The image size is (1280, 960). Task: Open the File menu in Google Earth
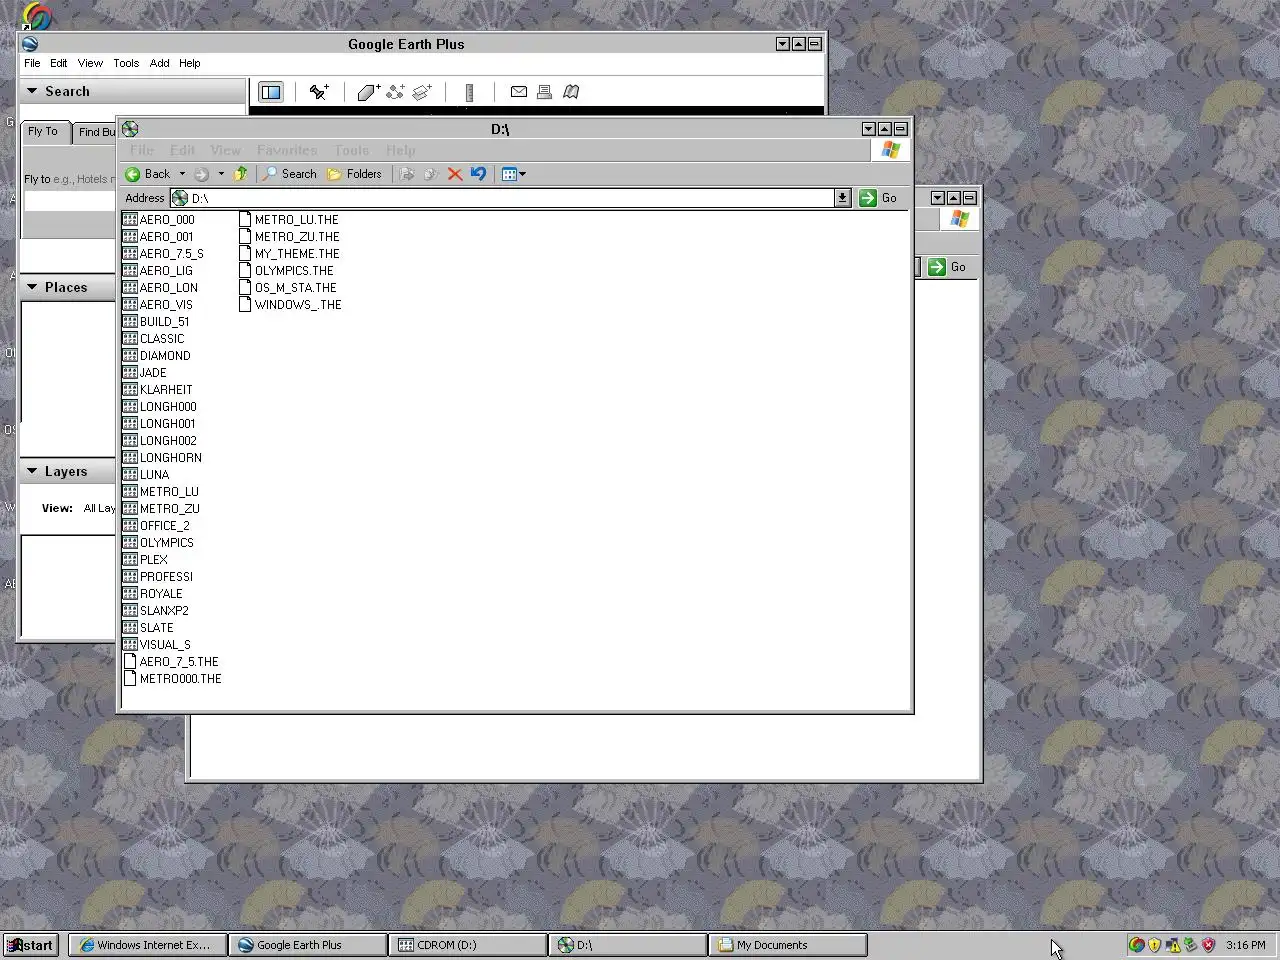[x=32, y=63]
